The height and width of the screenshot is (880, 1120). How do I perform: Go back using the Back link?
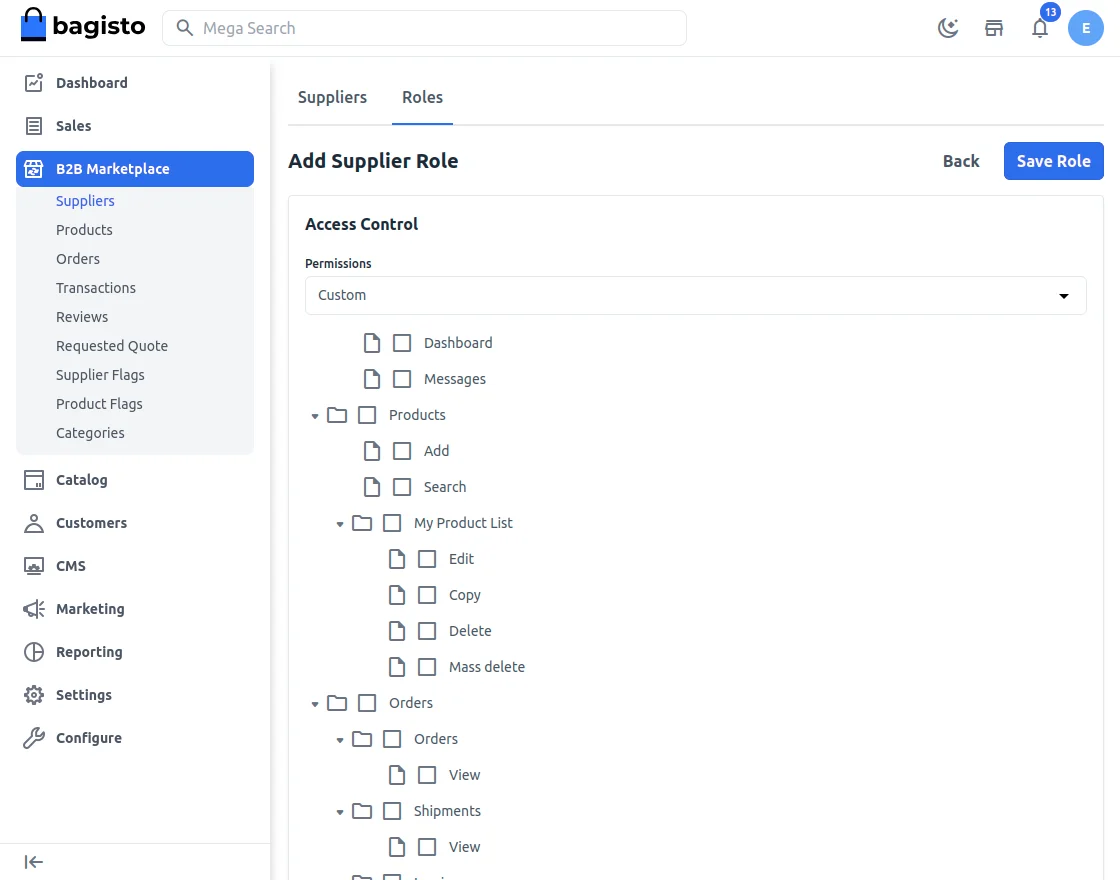click(x=960, y=160)
